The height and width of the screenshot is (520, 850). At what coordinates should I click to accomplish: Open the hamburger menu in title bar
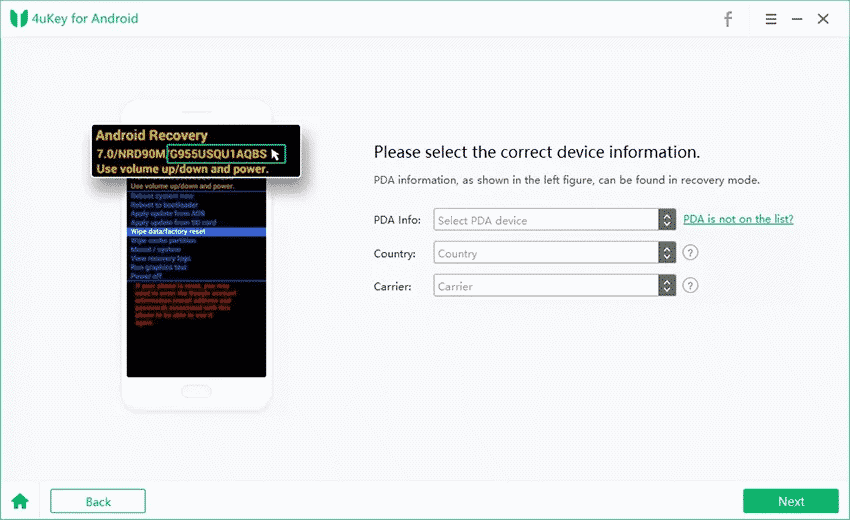coord(771,19)
